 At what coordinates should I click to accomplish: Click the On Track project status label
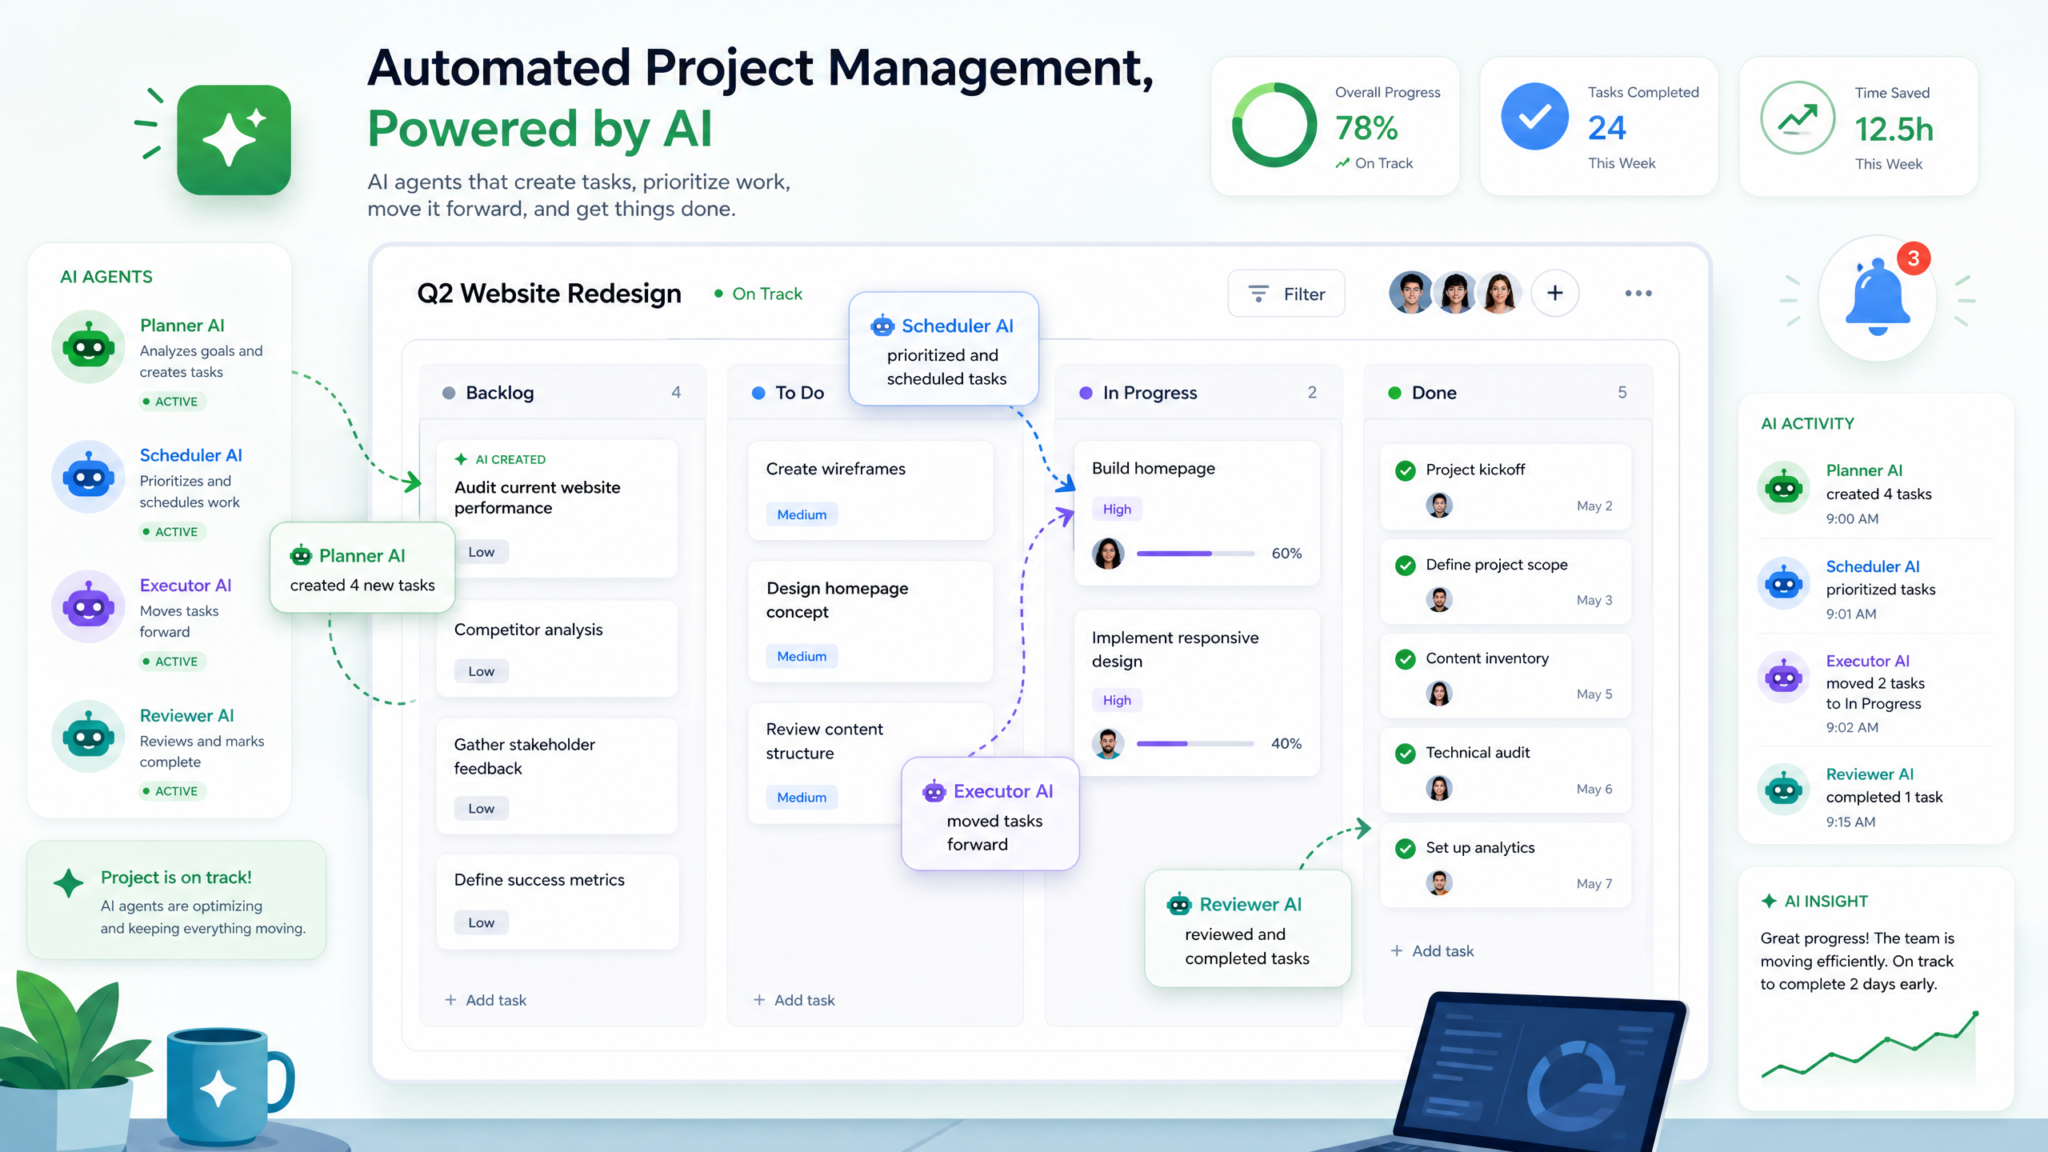(x=758, y=294)
